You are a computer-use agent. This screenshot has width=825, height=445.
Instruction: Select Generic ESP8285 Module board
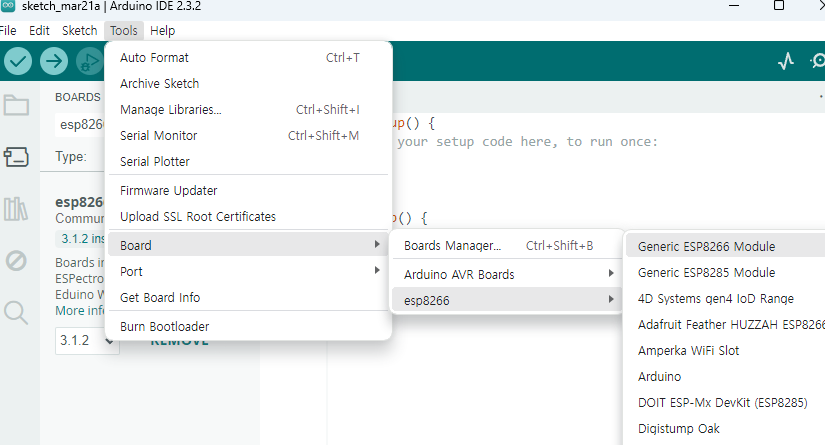coord(726,272)
